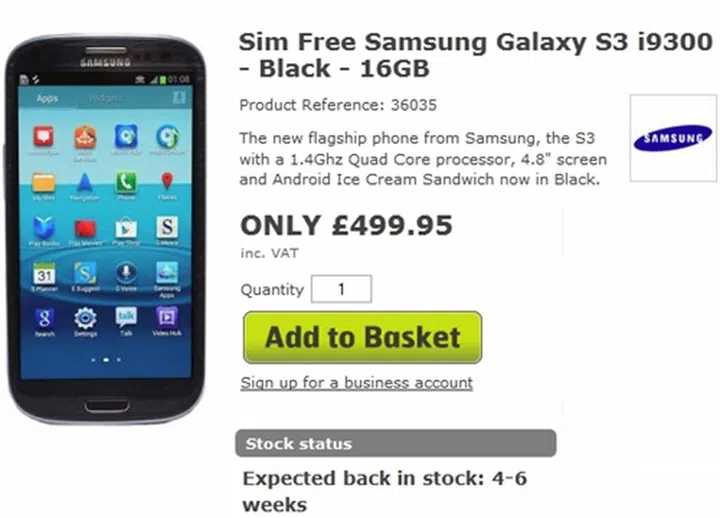Tap the green Phone app icon
Image resolution: width=720 pixels, height=518 pixels.
tap(126, 182)
